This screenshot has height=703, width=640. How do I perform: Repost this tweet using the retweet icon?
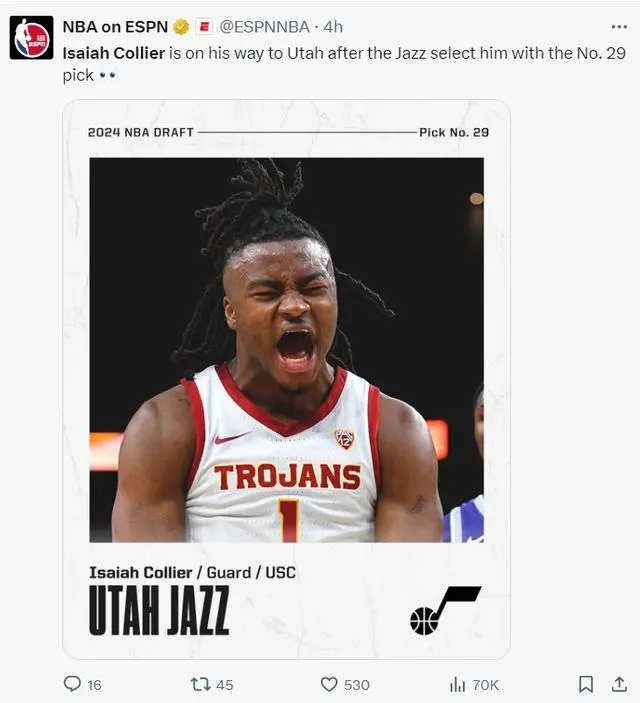[x=200, y=684]
